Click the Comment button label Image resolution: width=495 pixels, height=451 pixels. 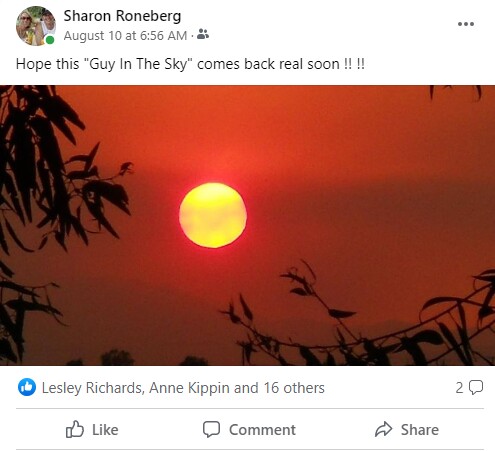point(262,430)
